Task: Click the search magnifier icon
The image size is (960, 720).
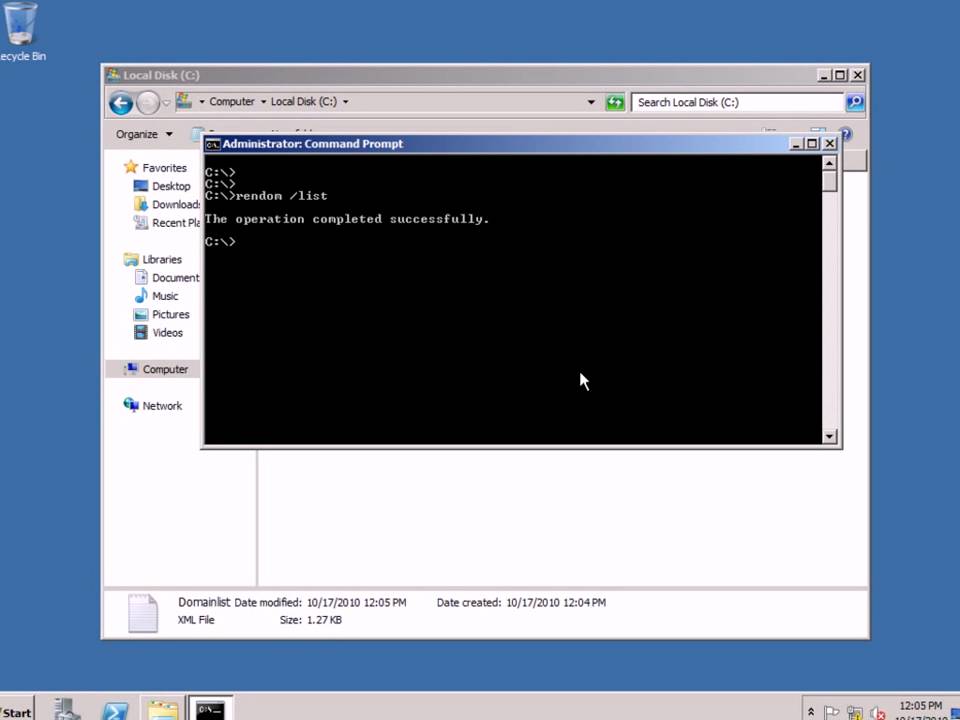Action: pyautogui.click(x=855, y=102)
